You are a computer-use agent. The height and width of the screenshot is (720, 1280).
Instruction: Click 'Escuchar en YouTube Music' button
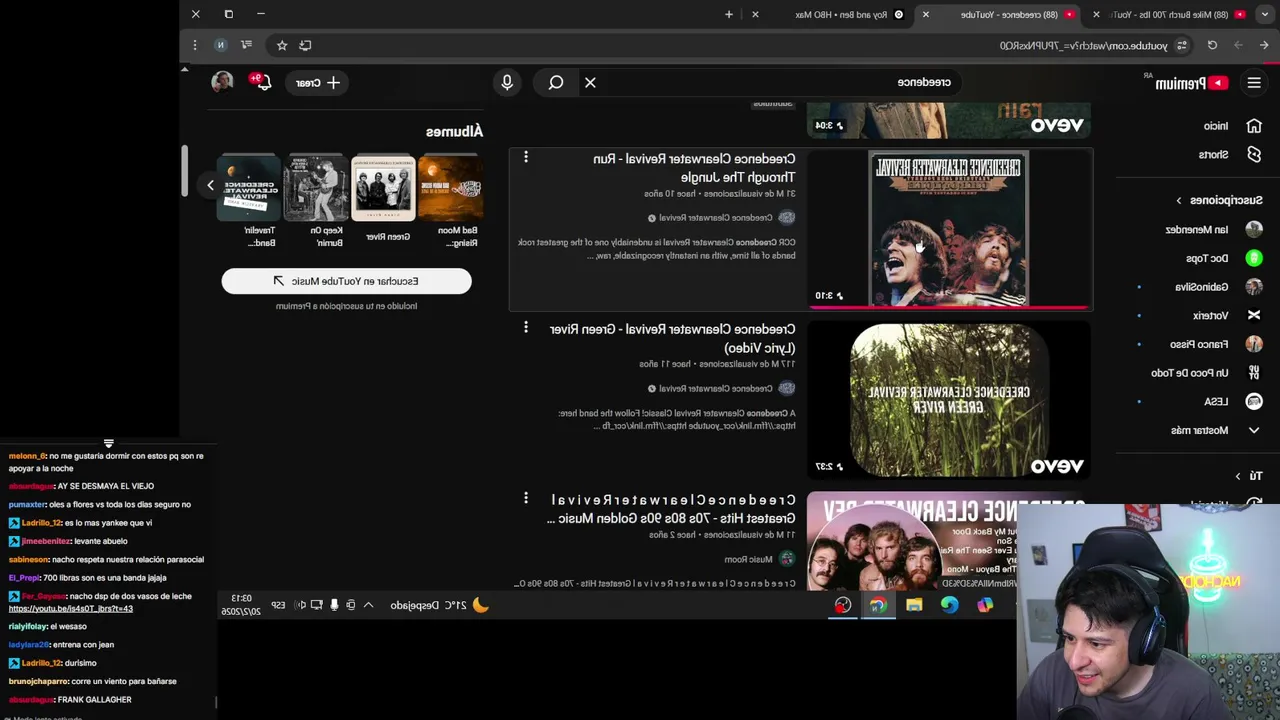point(346,281)
